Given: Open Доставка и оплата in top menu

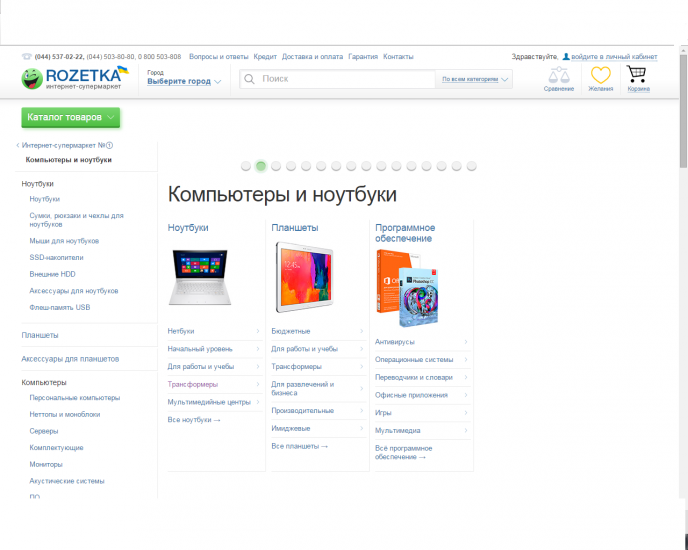Looking at the screenshot, I should pyautogui.click(x=312, y=57).
